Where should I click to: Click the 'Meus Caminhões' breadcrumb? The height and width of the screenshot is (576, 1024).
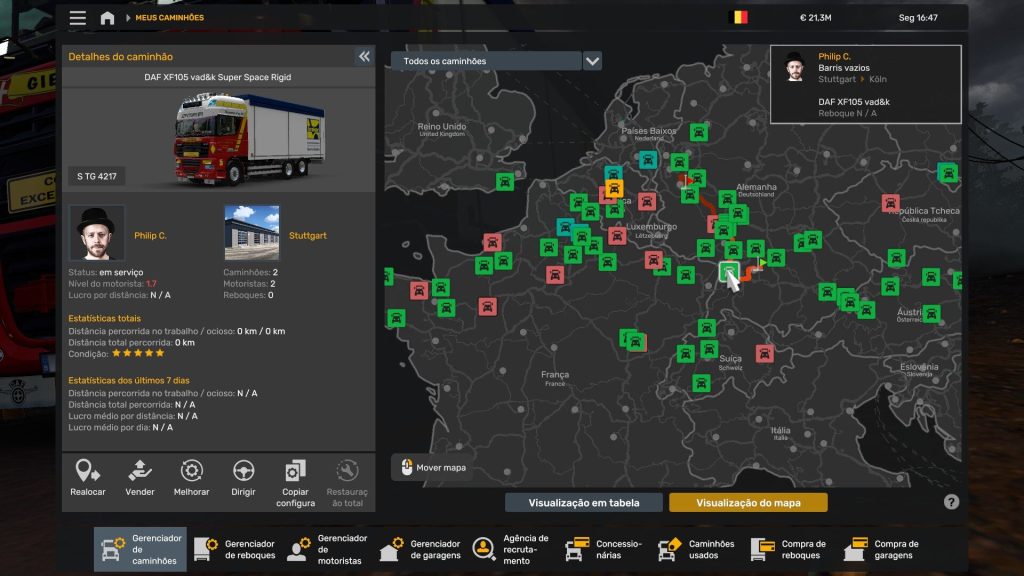pyautogui.click(x=170, y=18)
